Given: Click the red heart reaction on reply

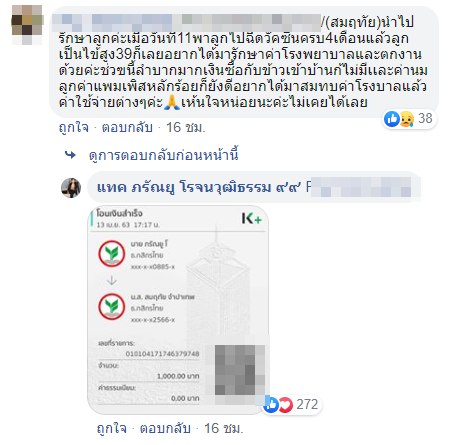Looking at the screenshot, I should (285, 405).
